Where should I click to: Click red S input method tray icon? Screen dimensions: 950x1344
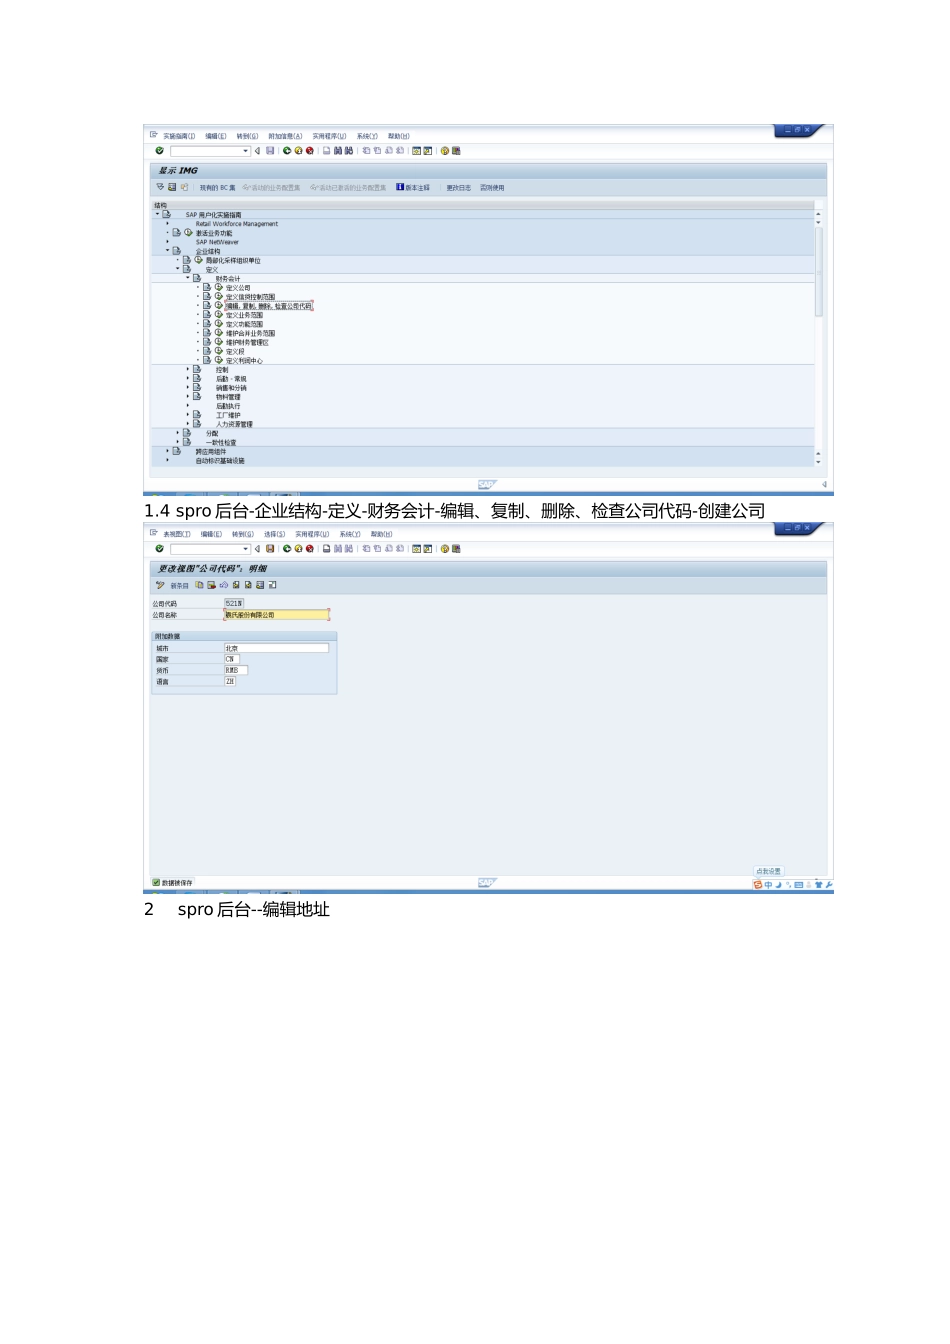pyautogui.click(x=758, y=884)
